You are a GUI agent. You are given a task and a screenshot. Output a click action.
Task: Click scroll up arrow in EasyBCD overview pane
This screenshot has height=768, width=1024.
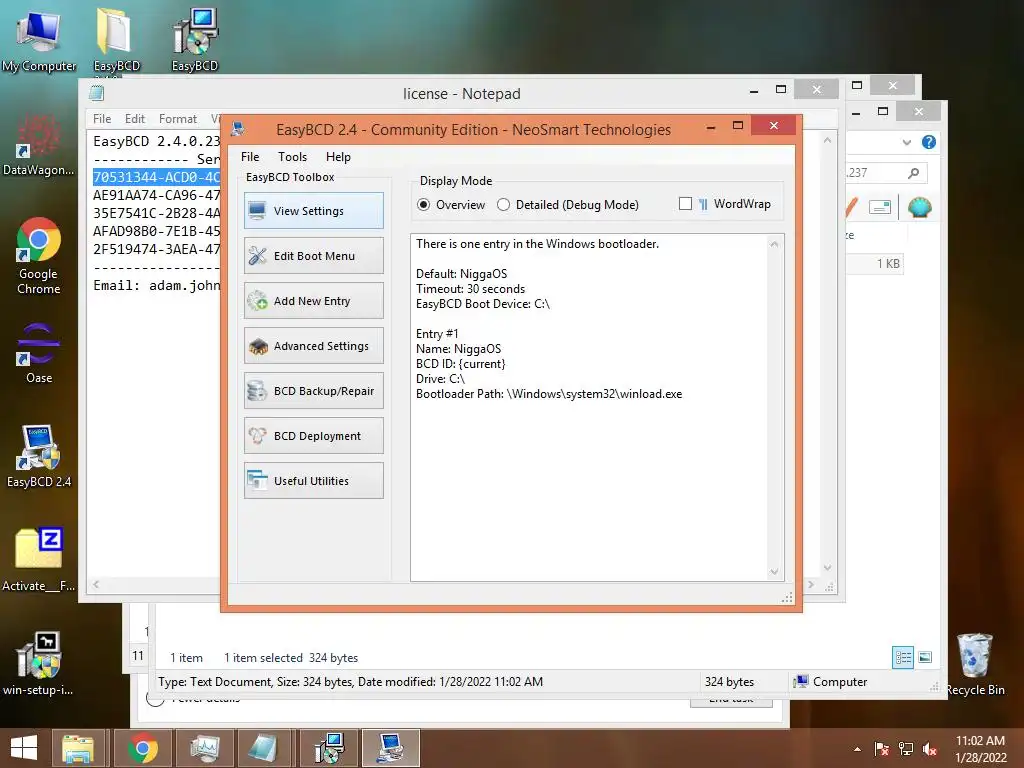point(774,244)
